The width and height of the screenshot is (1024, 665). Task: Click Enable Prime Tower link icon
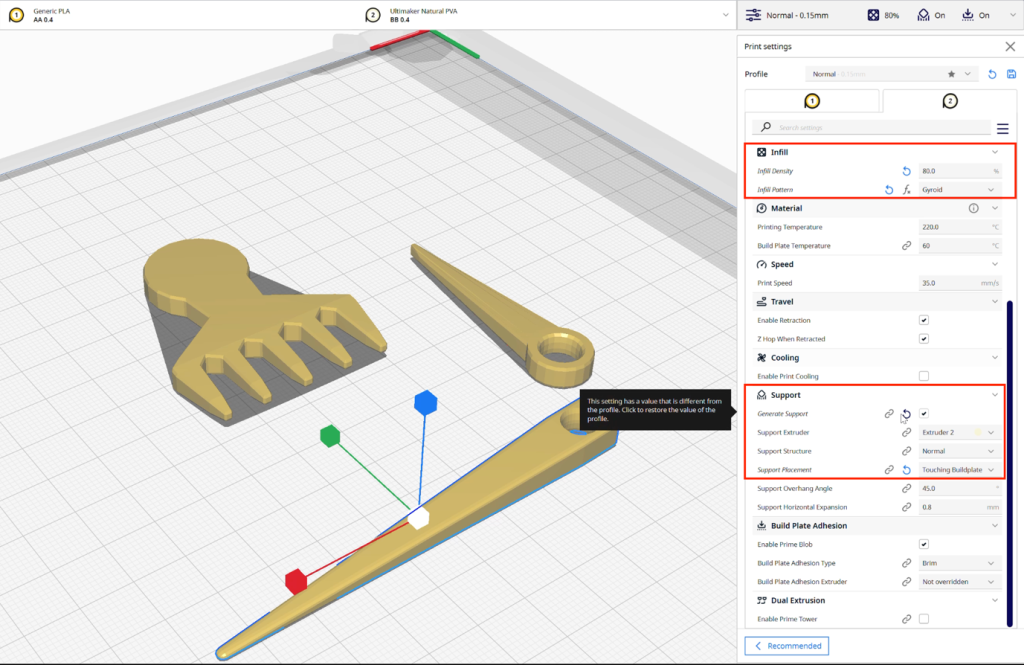pos(906,619)
